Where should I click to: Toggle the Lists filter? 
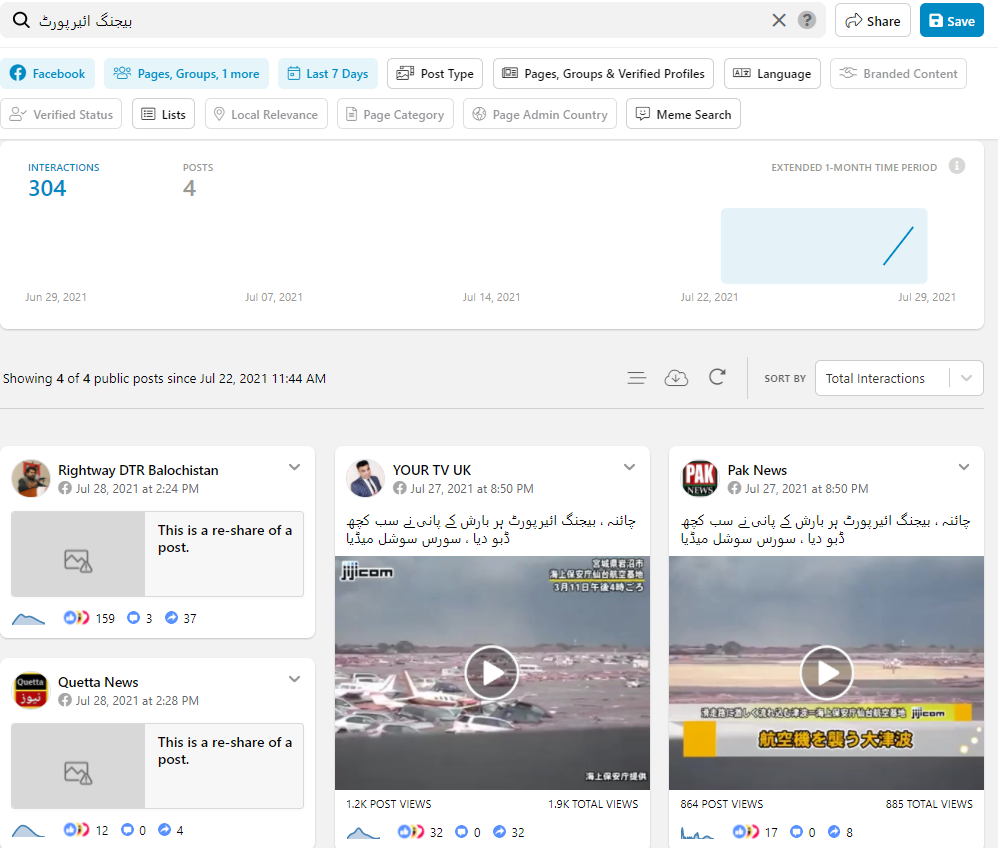coord(163,114)
